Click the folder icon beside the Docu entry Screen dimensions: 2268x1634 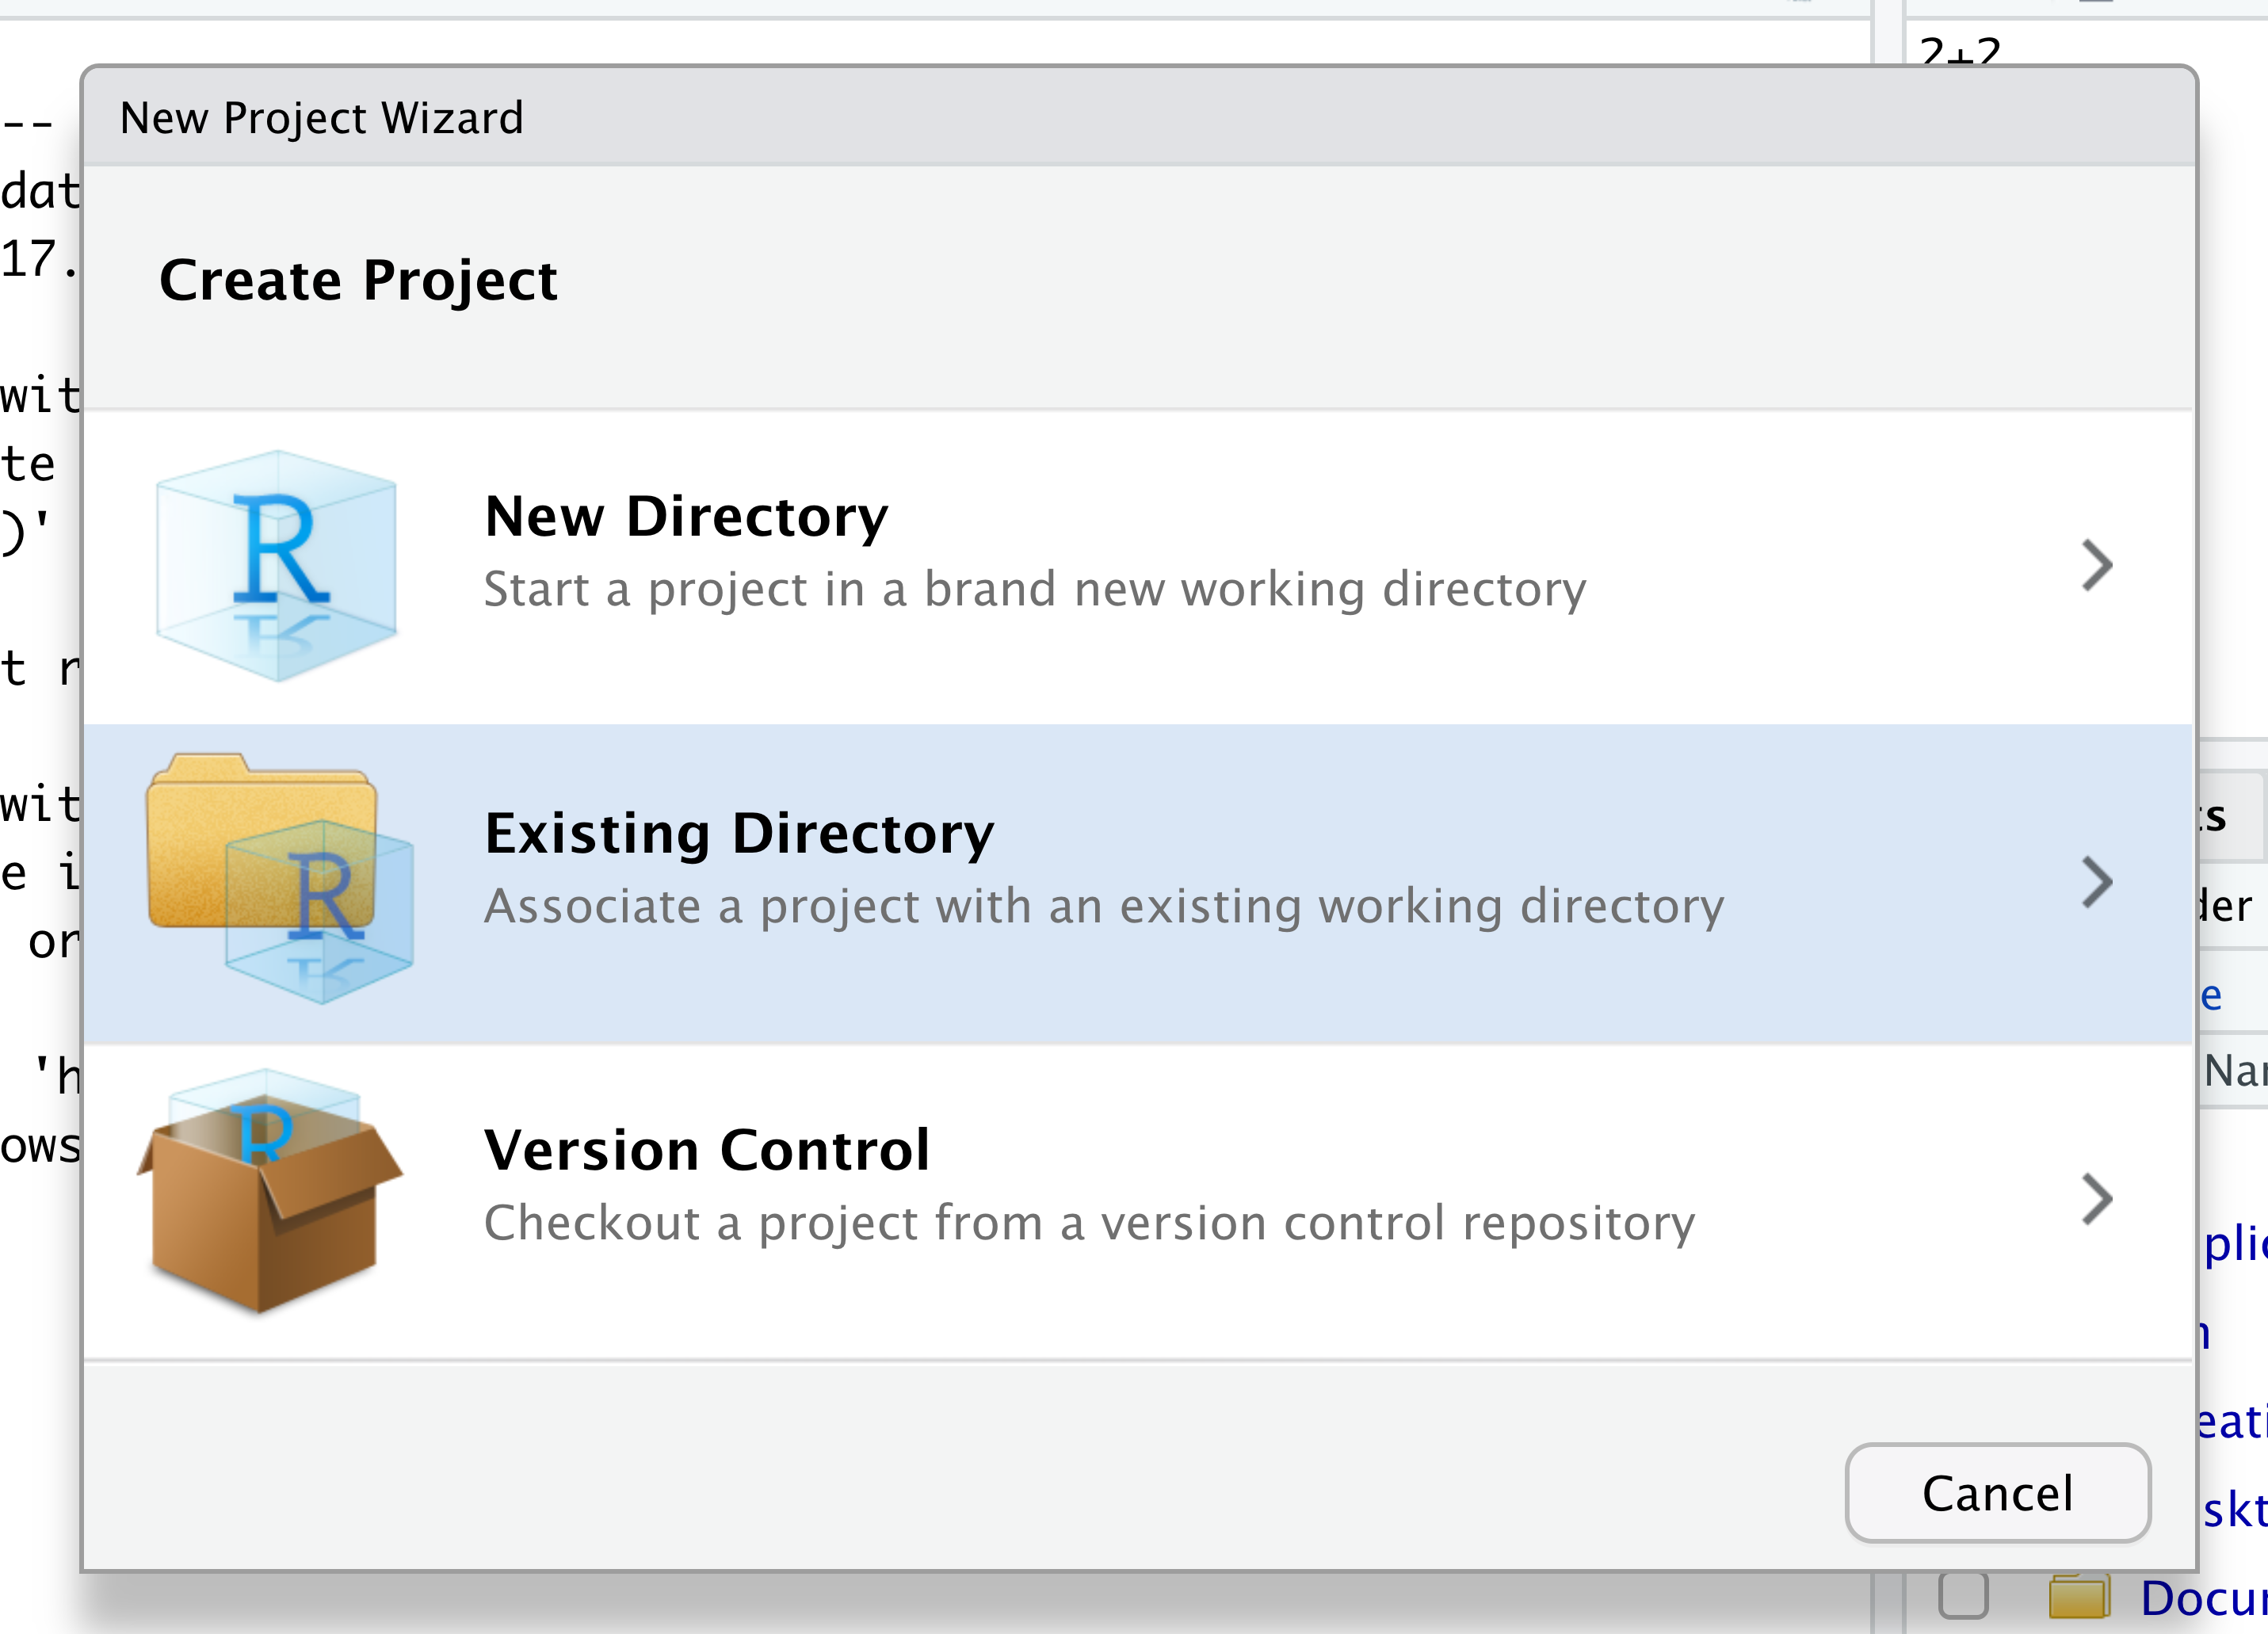click(x=2078, y=1596)
